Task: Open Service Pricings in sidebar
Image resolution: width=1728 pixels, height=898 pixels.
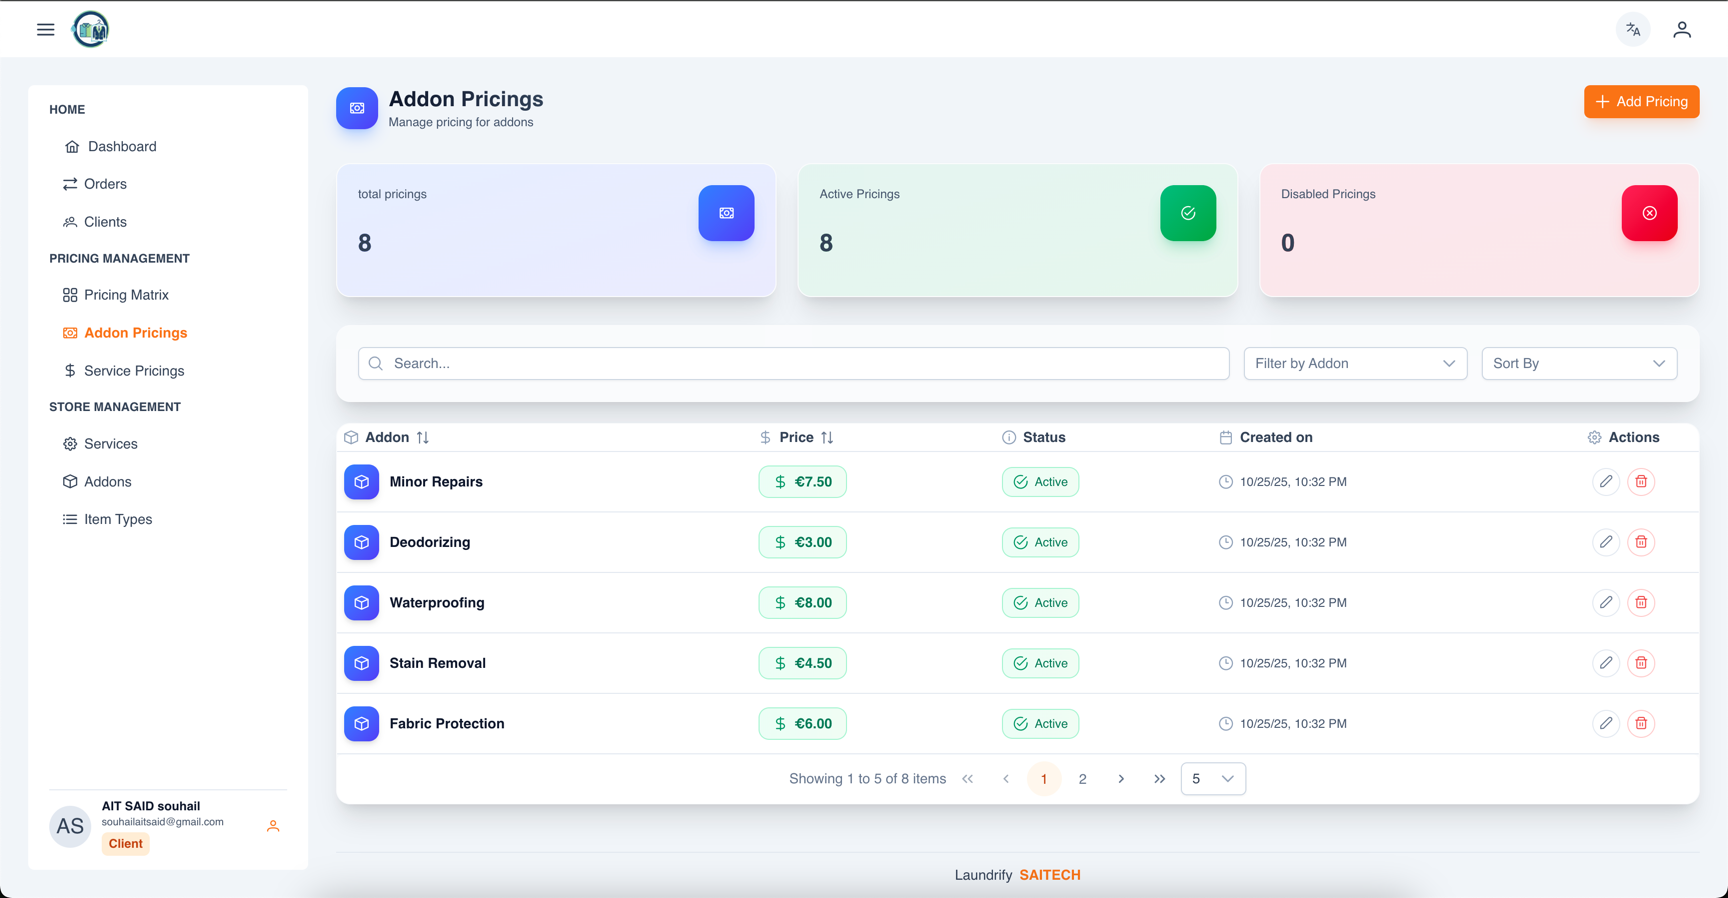Action: coord(124,371)
